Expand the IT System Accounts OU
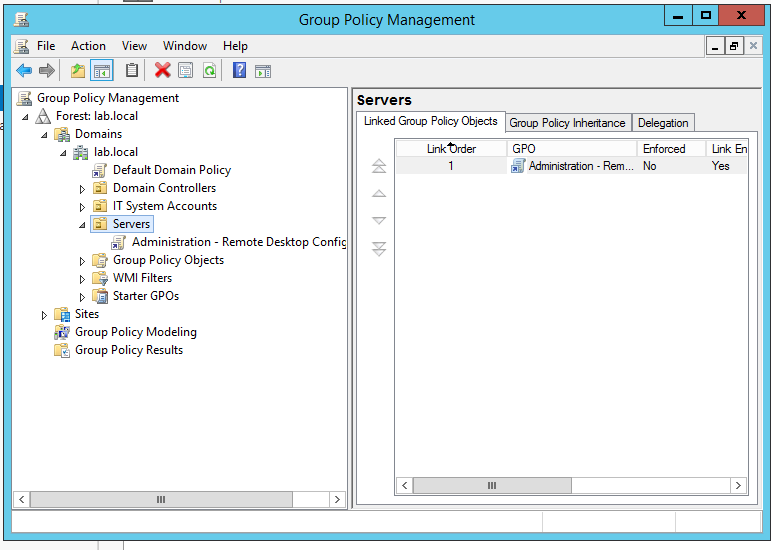 coord(82,207)
